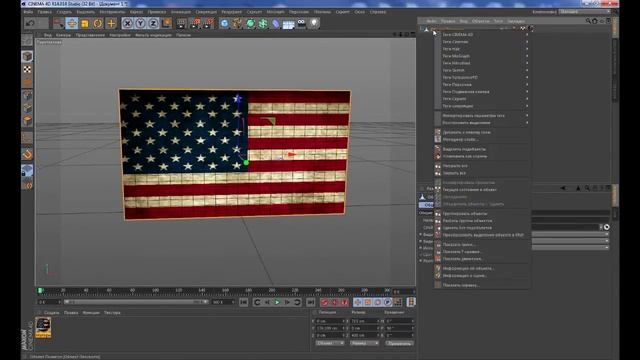Screen dimensions: 640x360
Task: Open the Render Settings icon
Action: (209, 23)
